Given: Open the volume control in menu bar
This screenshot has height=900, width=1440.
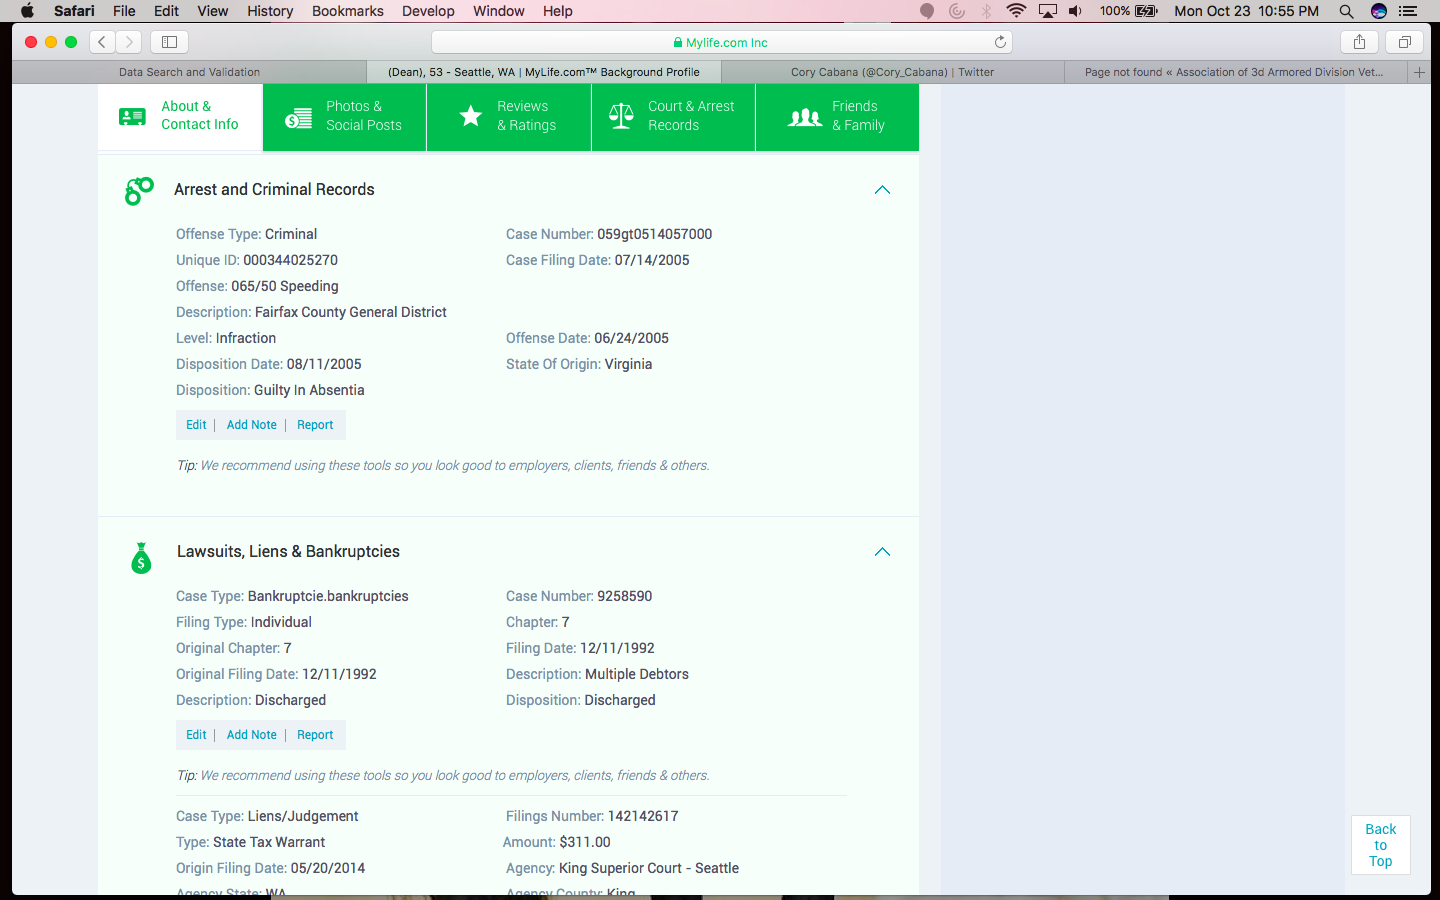Looking at the screenshot, I should (1075, 11).
